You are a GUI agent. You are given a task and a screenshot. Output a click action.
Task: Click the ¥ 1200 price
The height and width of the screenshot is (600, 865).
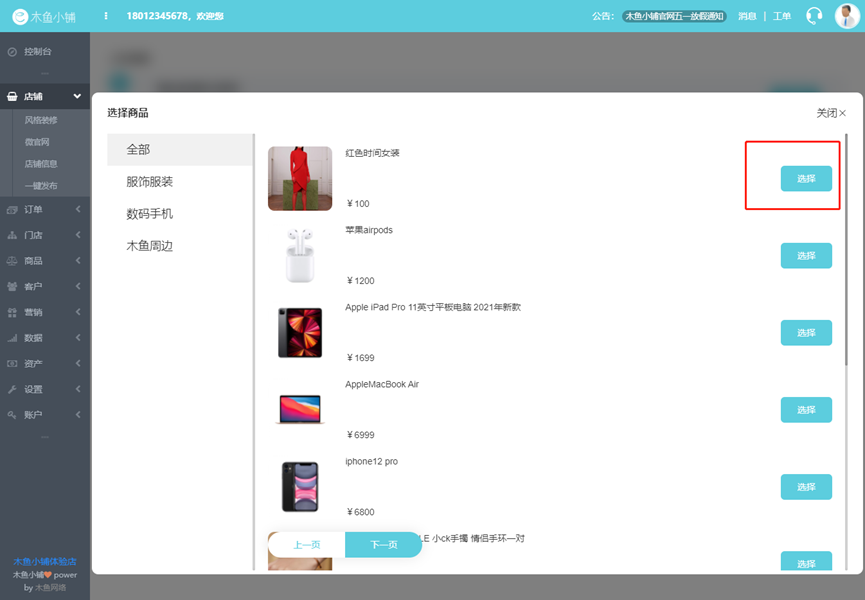tap(360, 281)
